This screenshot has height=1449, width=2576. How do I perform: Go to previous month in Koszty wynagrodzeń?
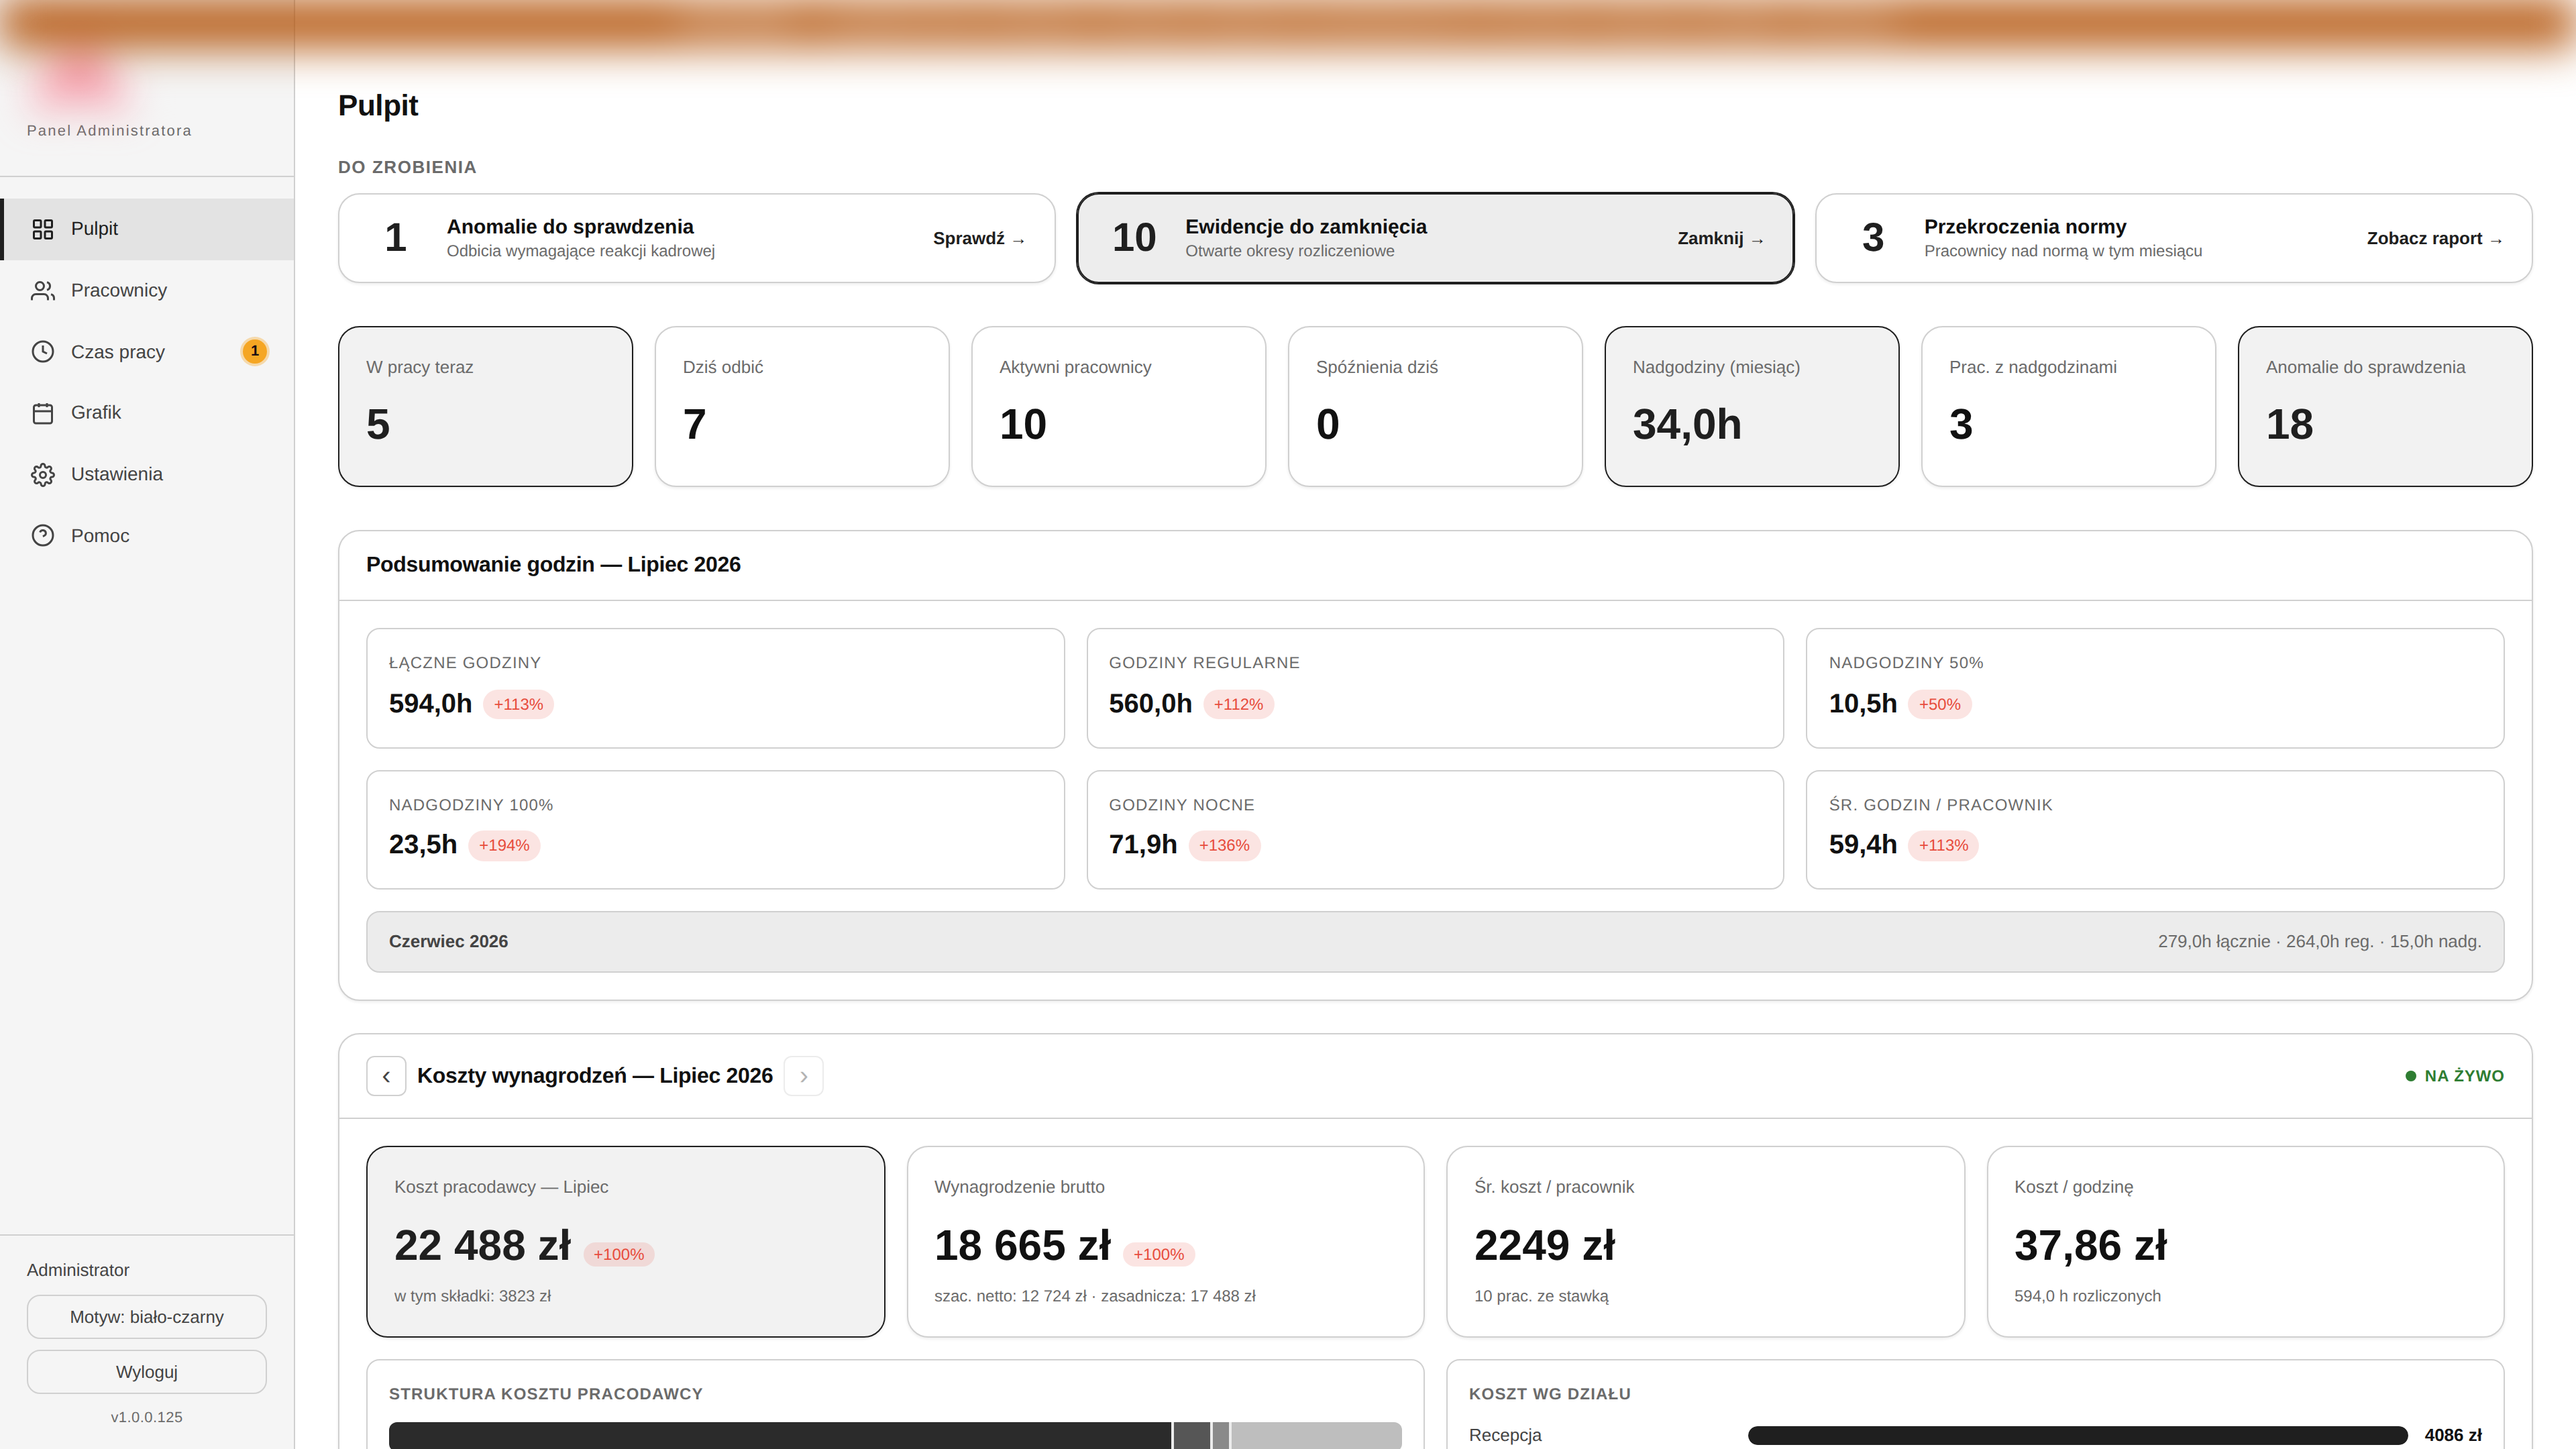click(x=386, y=1076)
